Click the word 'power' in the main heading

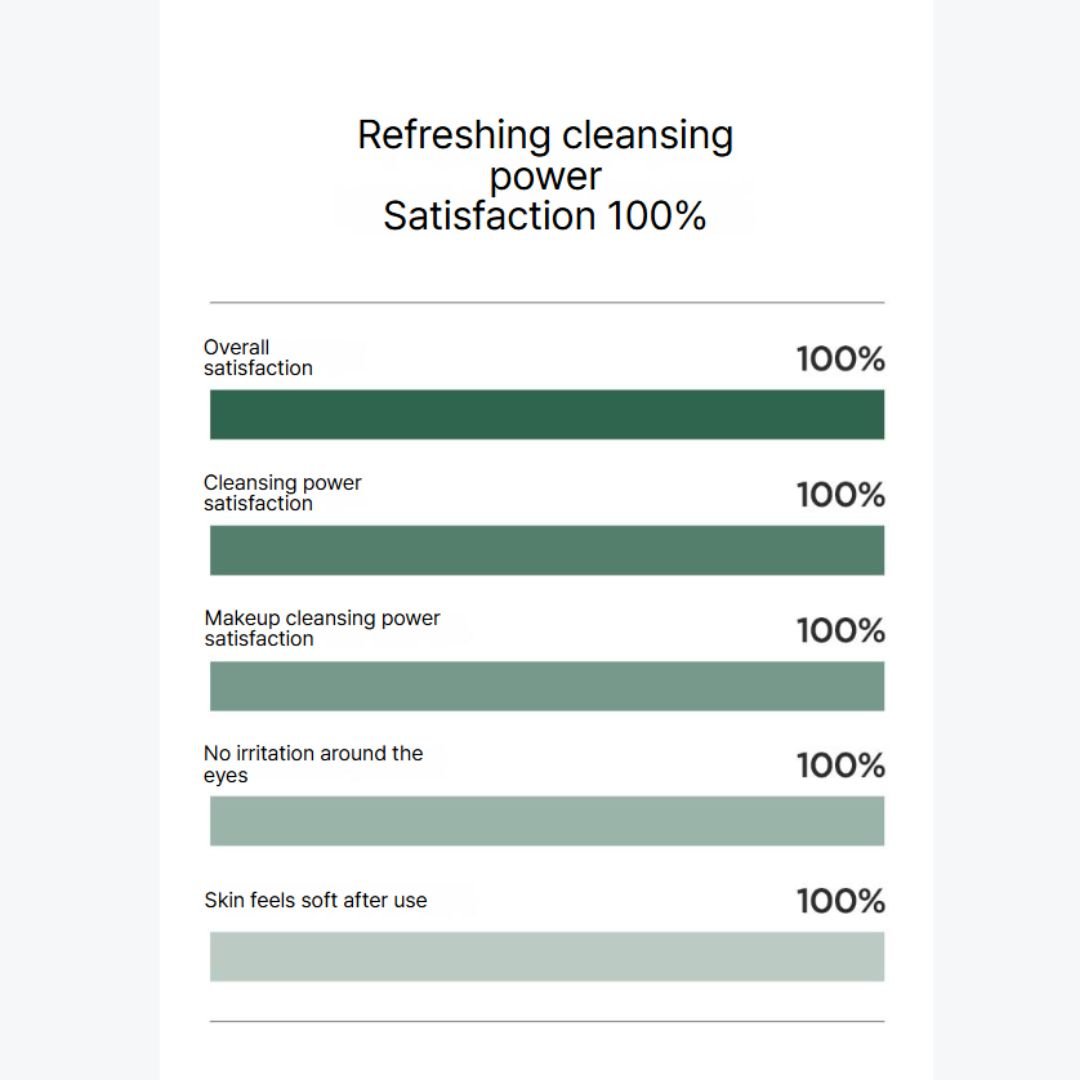coord(545,177)
